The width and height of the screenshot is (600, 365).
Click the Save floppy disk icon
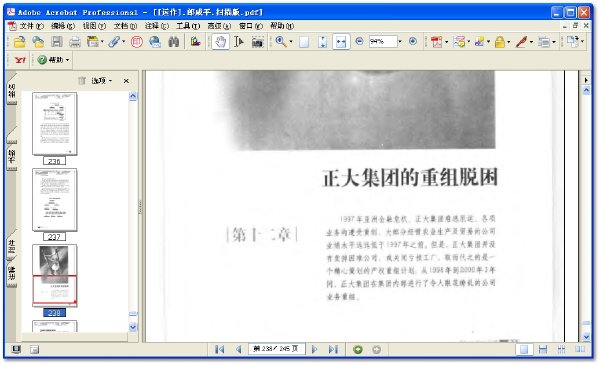click(57, 42)
